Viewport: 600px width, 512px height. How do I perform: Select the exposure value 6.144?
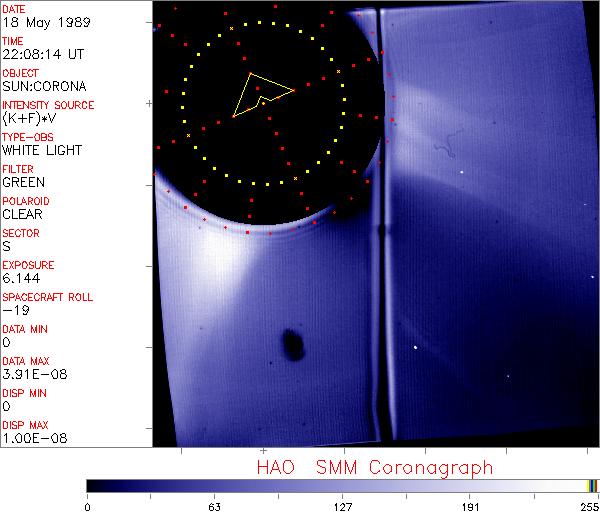(x=20, y=278)
